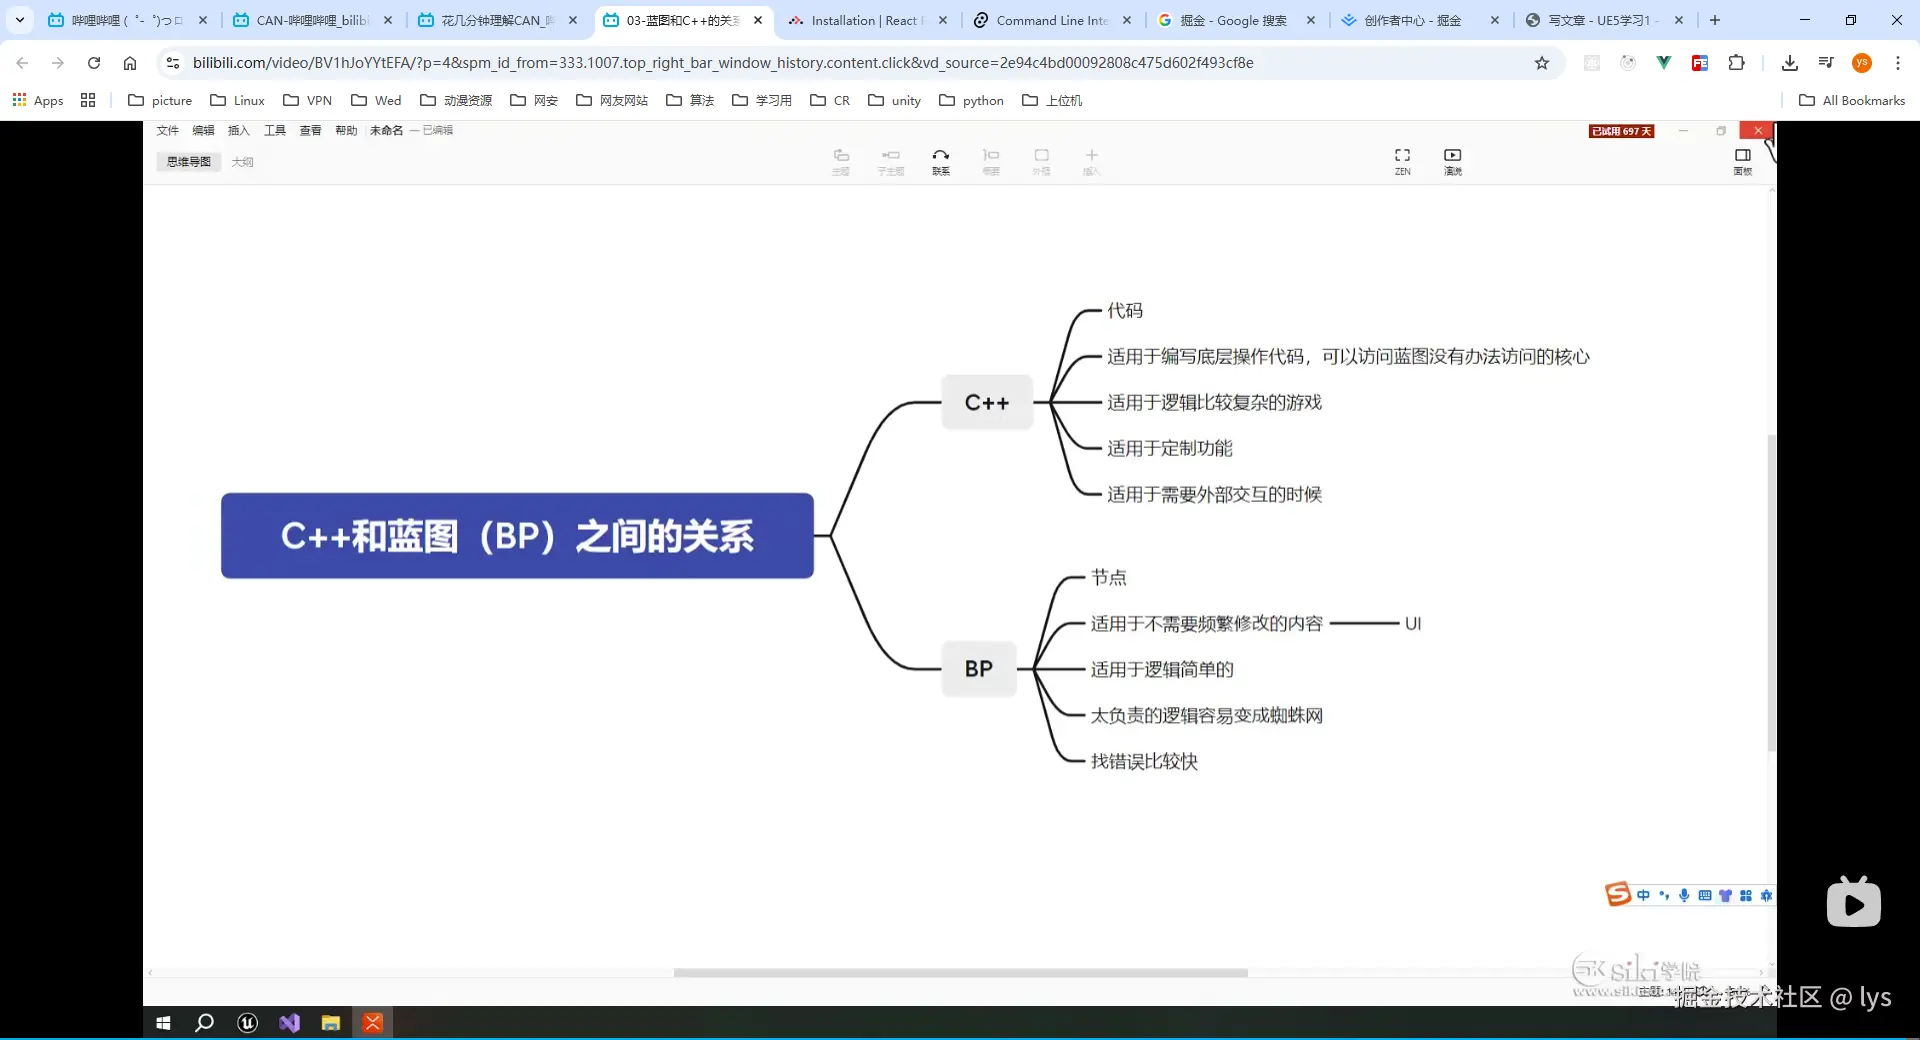Toggle Chinese/English input in Sogou bar
This screenshot has width=1920, height=1040.
[x=1644, y=895]
